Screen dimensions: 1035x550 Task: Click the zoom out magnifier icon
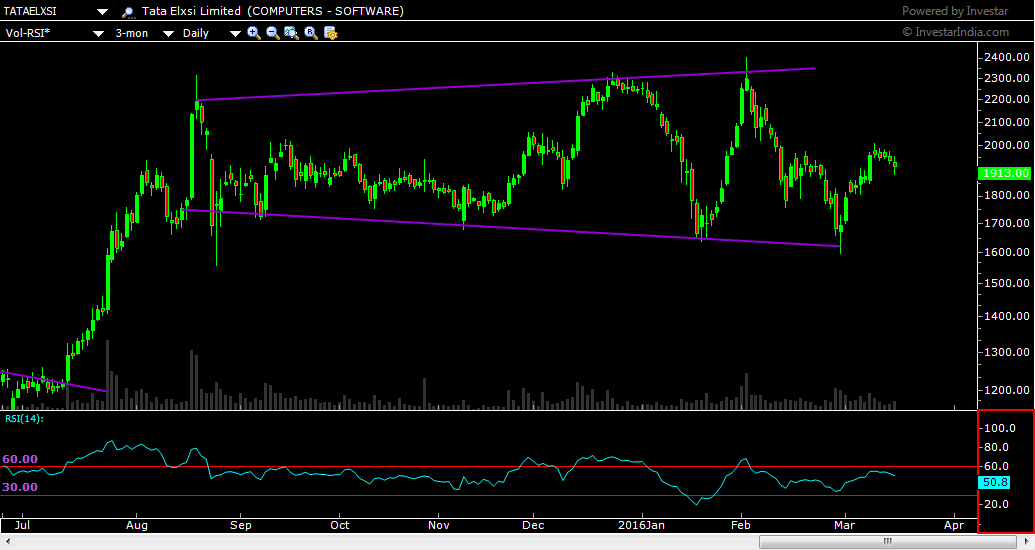tap(273, 32)
